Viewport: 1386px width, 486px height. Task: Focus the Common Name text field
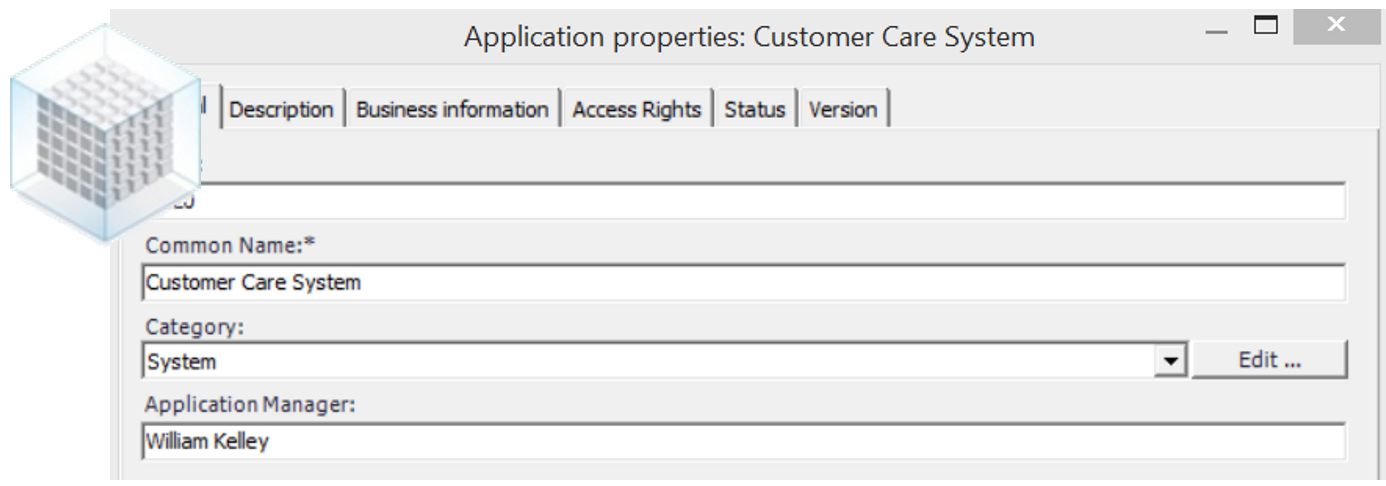742,283
